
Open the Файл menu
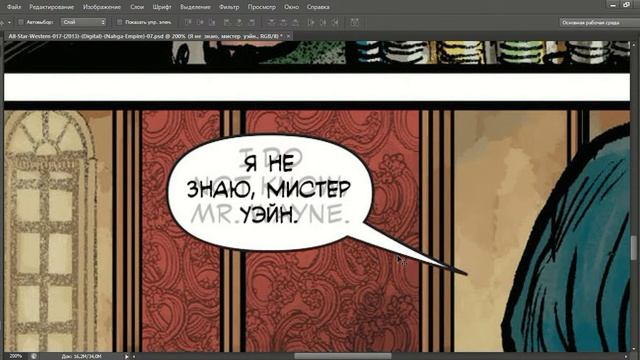coord(14,7)
